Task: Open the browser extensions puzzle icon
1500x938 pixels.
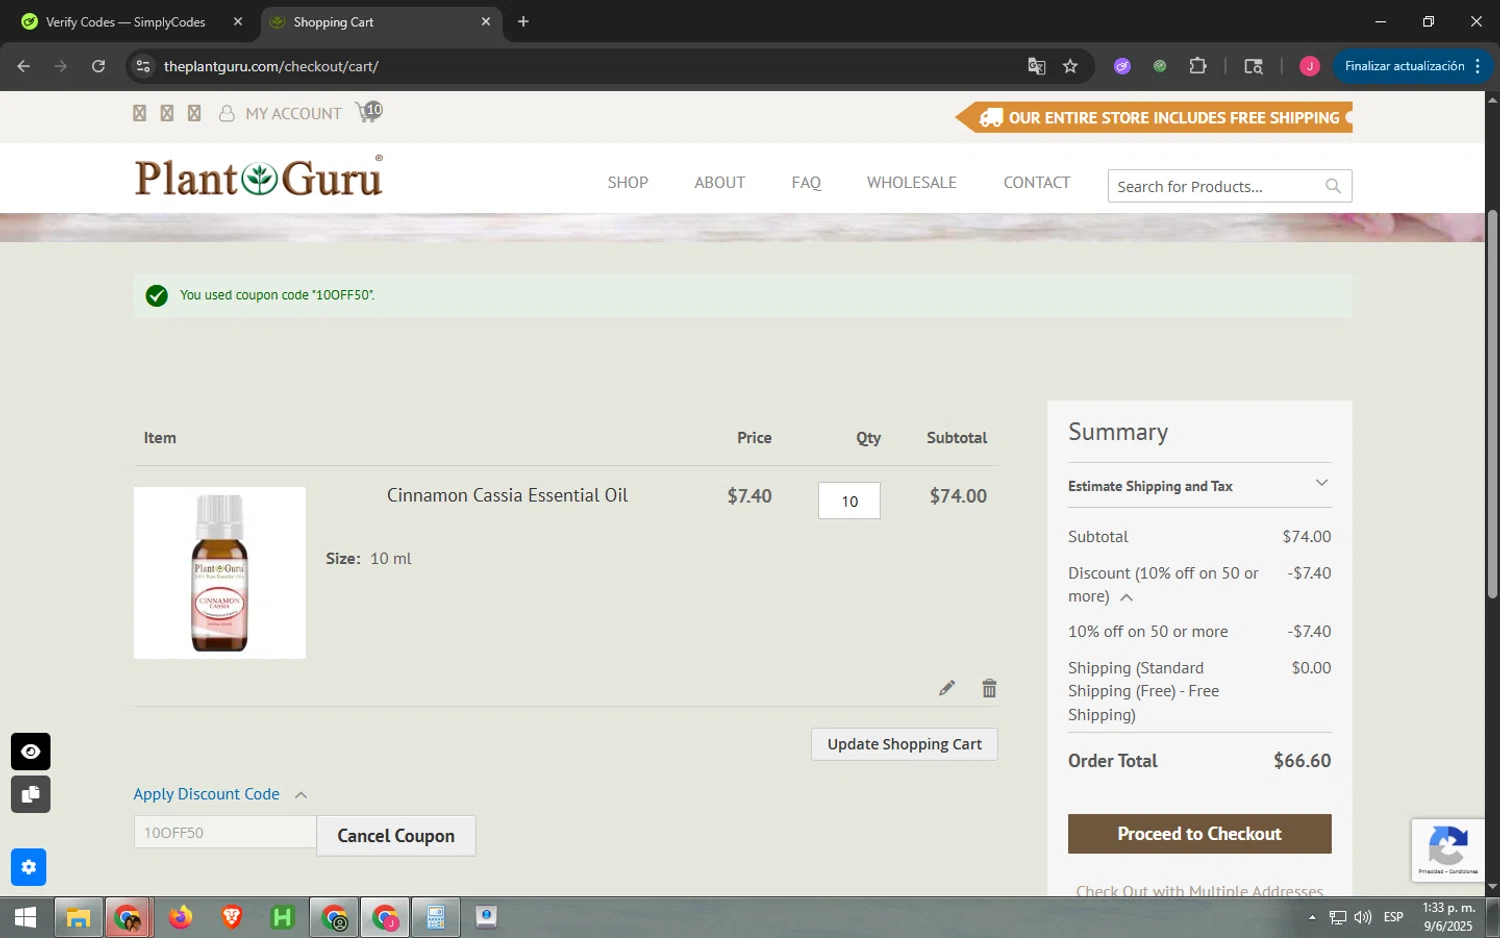Action: 1198,66
